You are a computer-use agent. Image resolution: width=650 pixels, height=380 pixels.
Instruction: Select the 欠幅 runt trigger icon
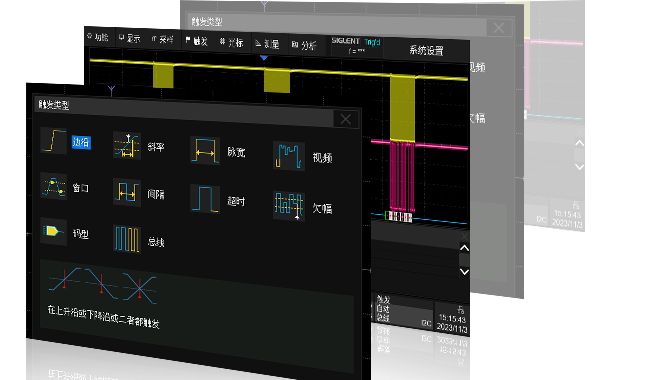click(x=289, y=205)
